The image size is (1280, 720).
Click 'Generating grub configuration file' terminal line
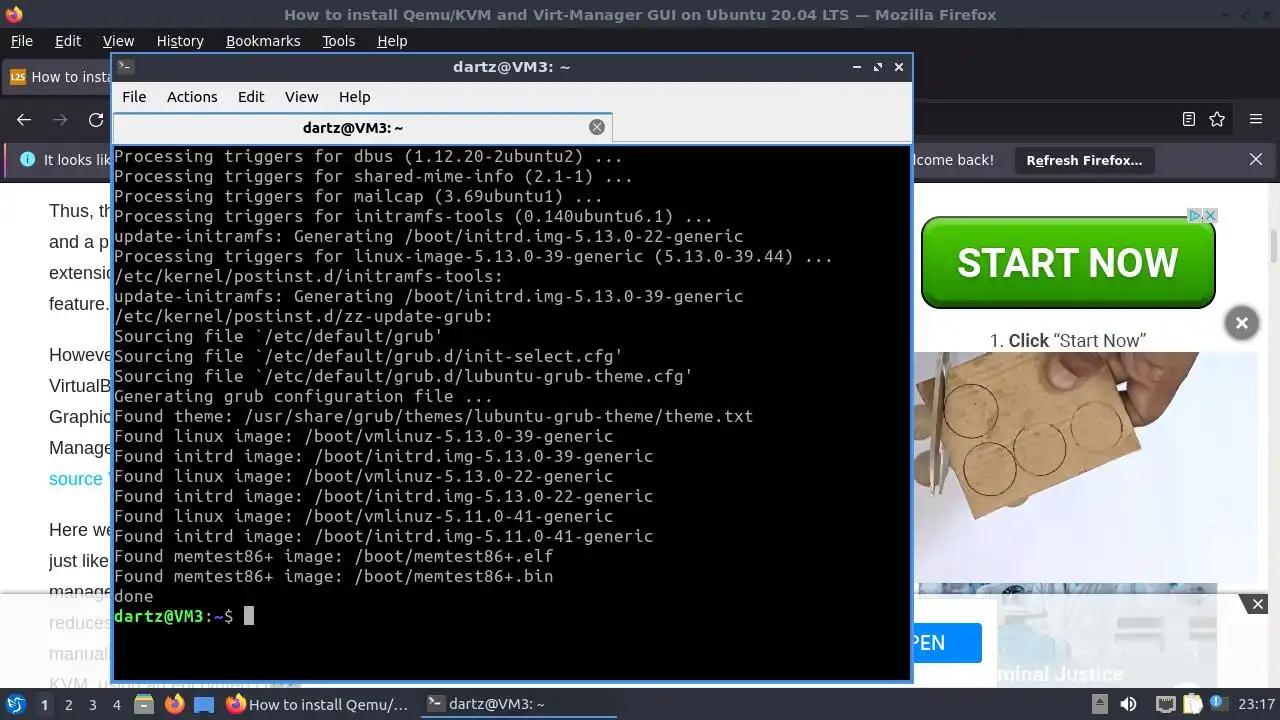pyautogui.click(x=303, y=396)
